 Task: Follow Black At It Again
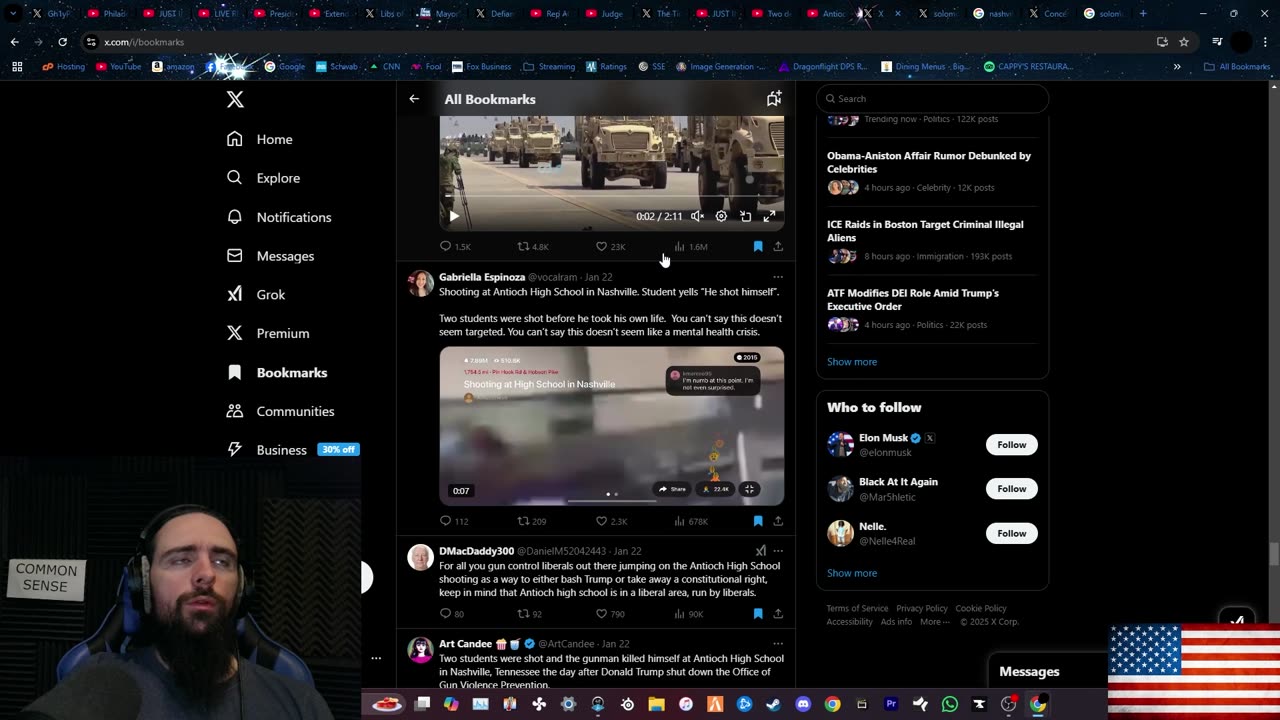tap(1011, 489)
